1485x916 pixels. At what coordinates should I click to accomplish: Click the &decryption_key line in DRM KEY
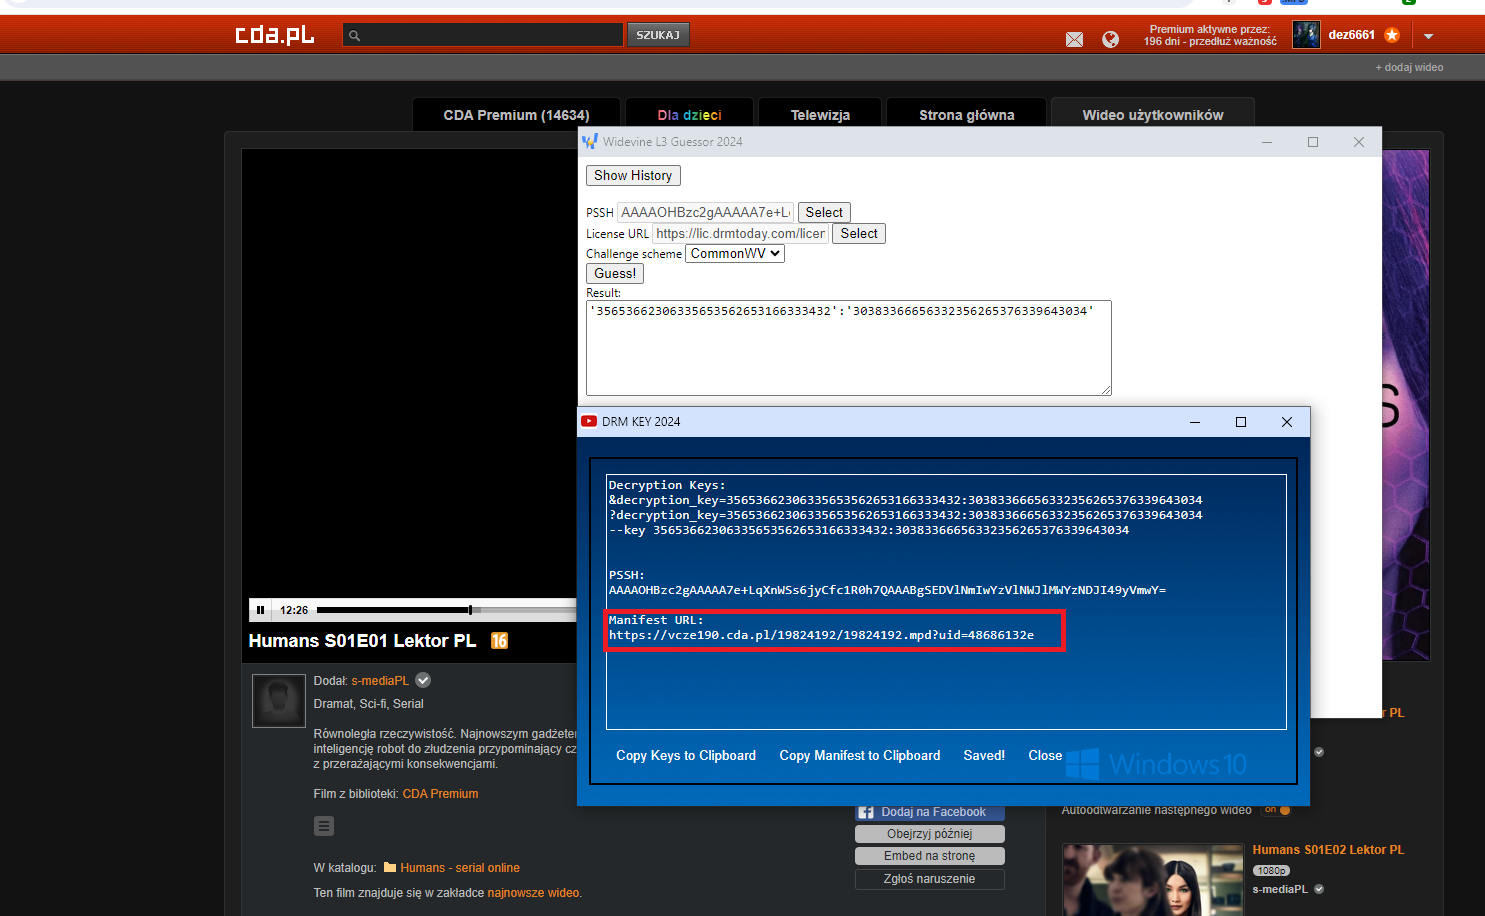tap(905, 500)
